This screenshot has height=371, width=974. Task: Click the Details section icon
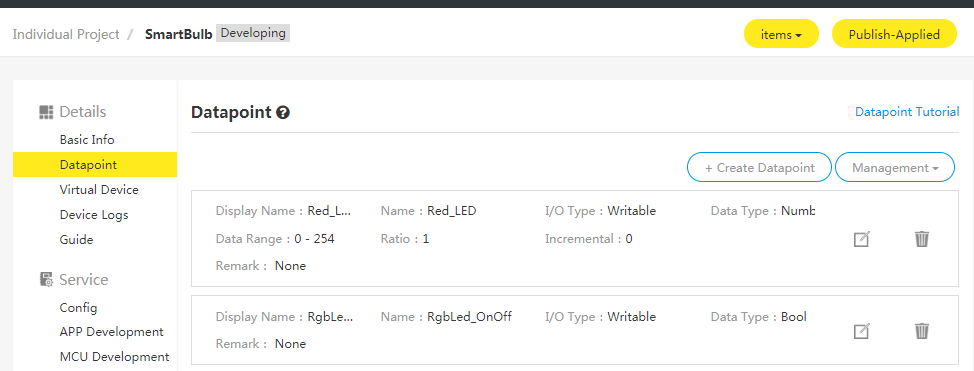(x=46, y=112)
